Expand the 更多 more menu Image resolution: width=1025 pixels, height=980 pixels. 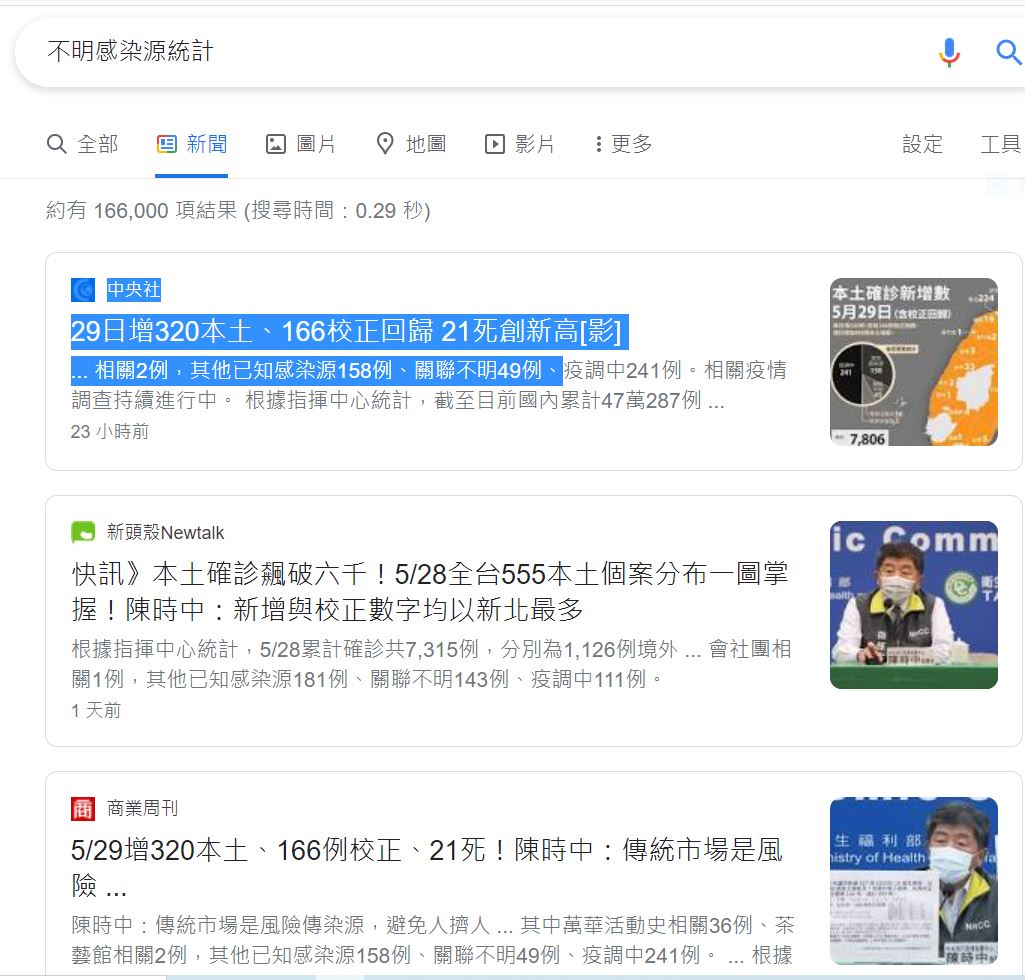click(623, 144)
